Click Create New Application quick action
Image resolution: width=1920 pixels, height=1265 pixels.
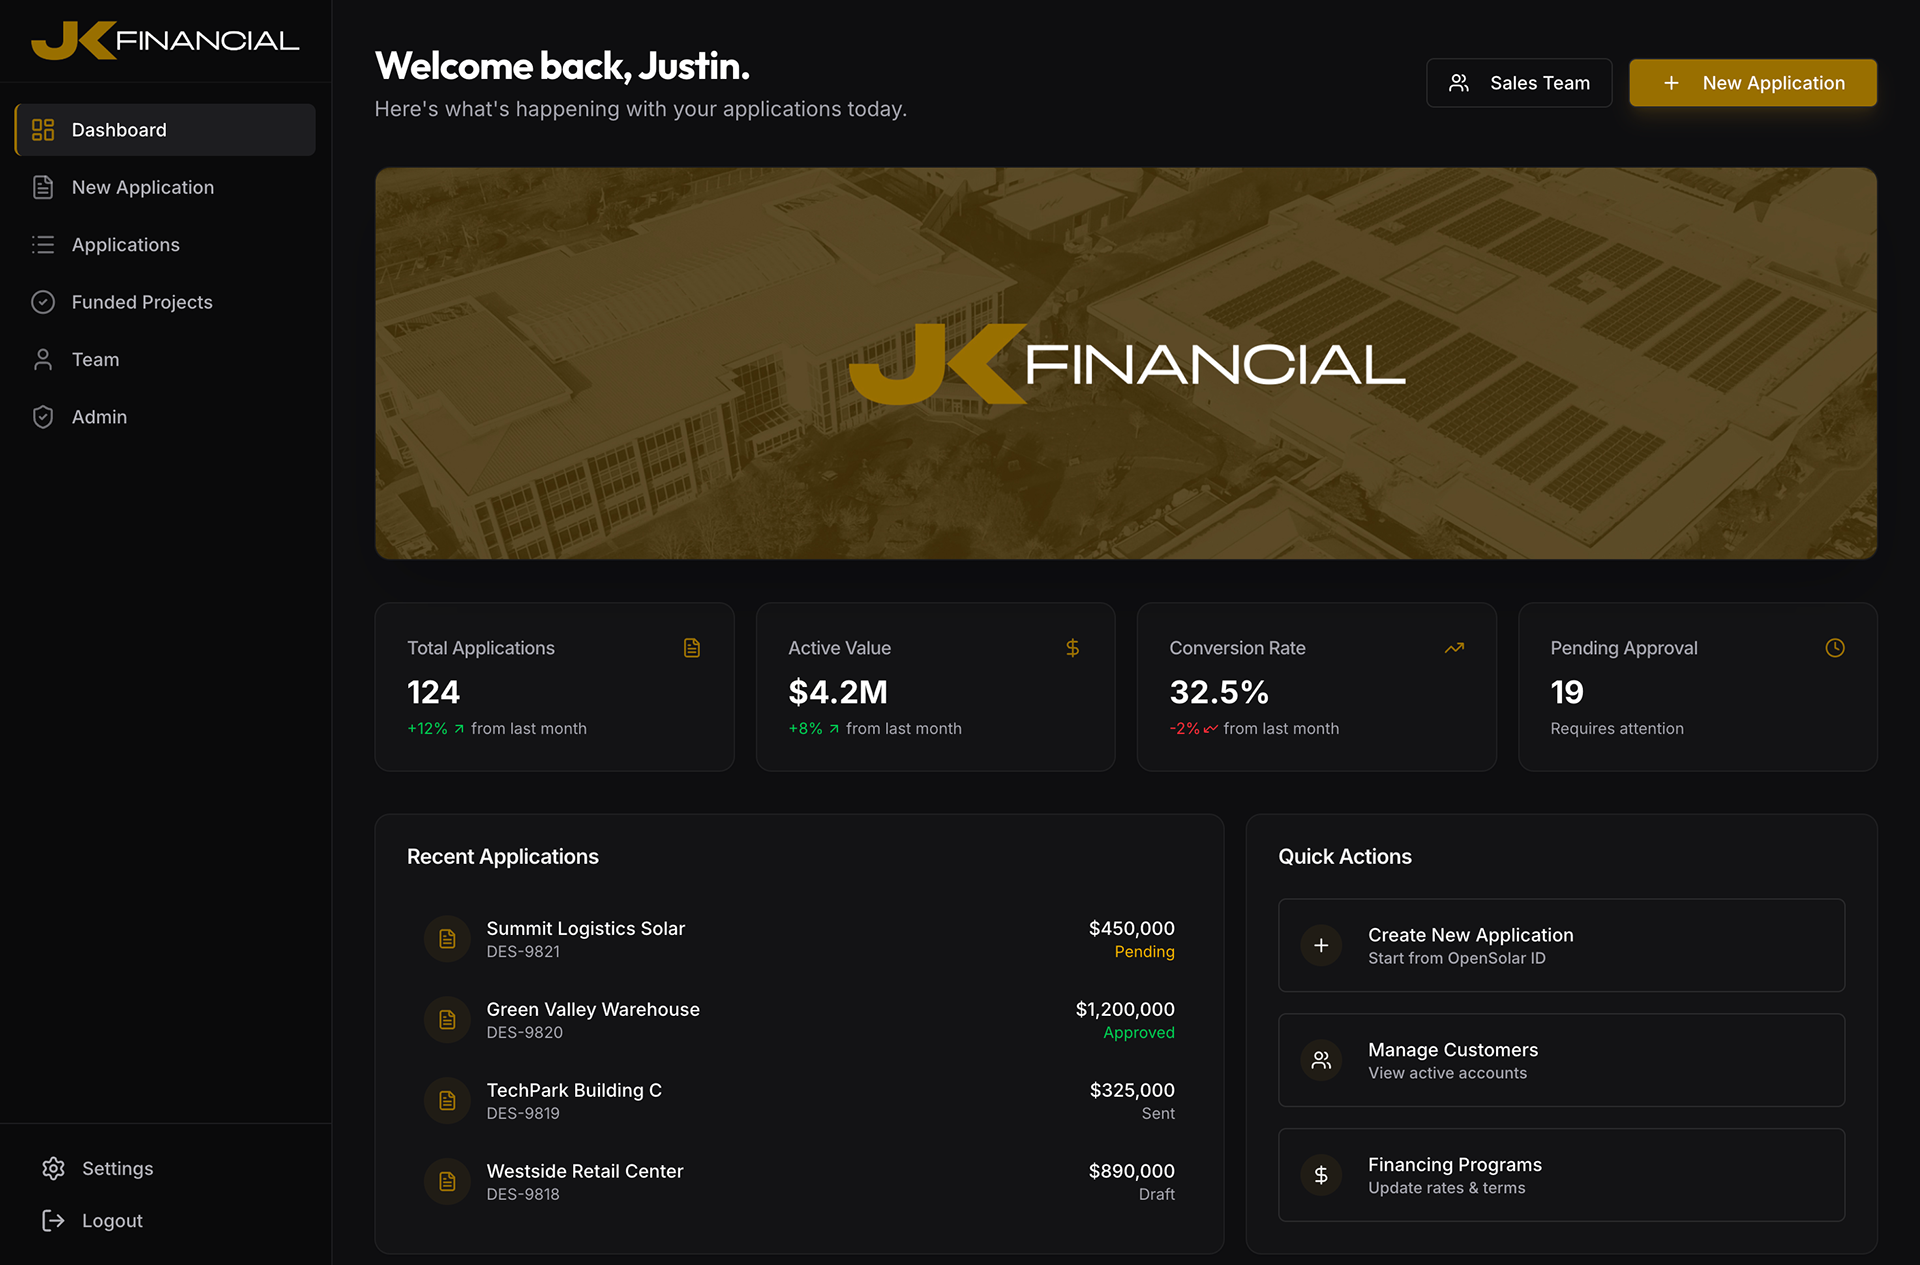1560,945
